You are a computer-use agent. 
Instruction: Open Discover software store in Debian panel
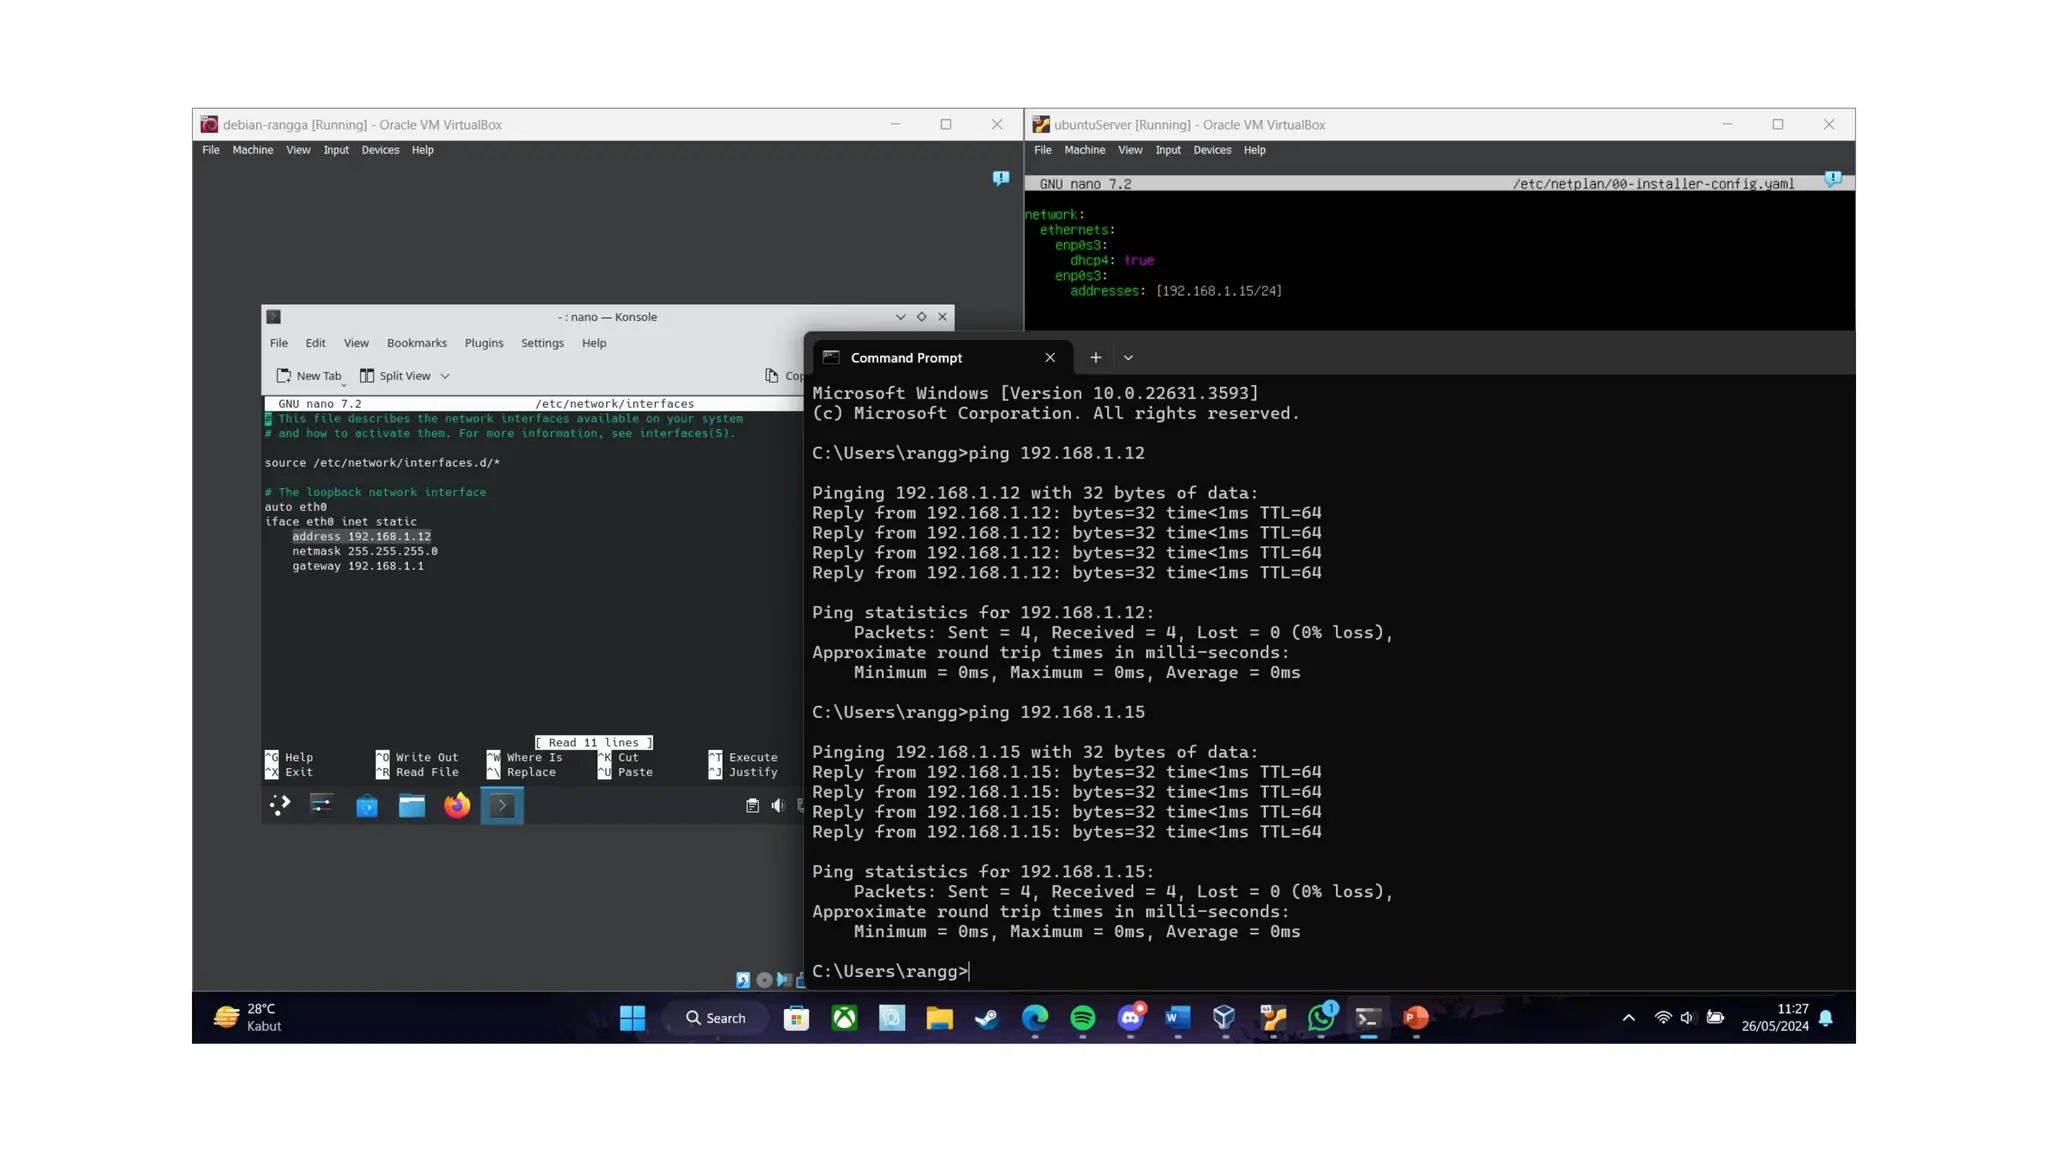[367, 806]
